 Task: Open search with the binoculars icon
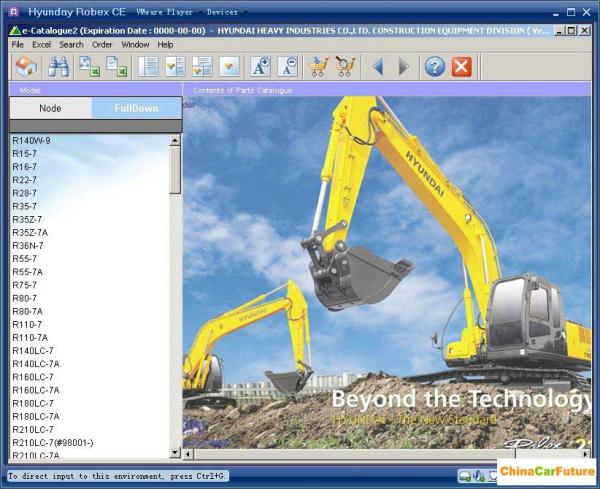click(59, 67)
